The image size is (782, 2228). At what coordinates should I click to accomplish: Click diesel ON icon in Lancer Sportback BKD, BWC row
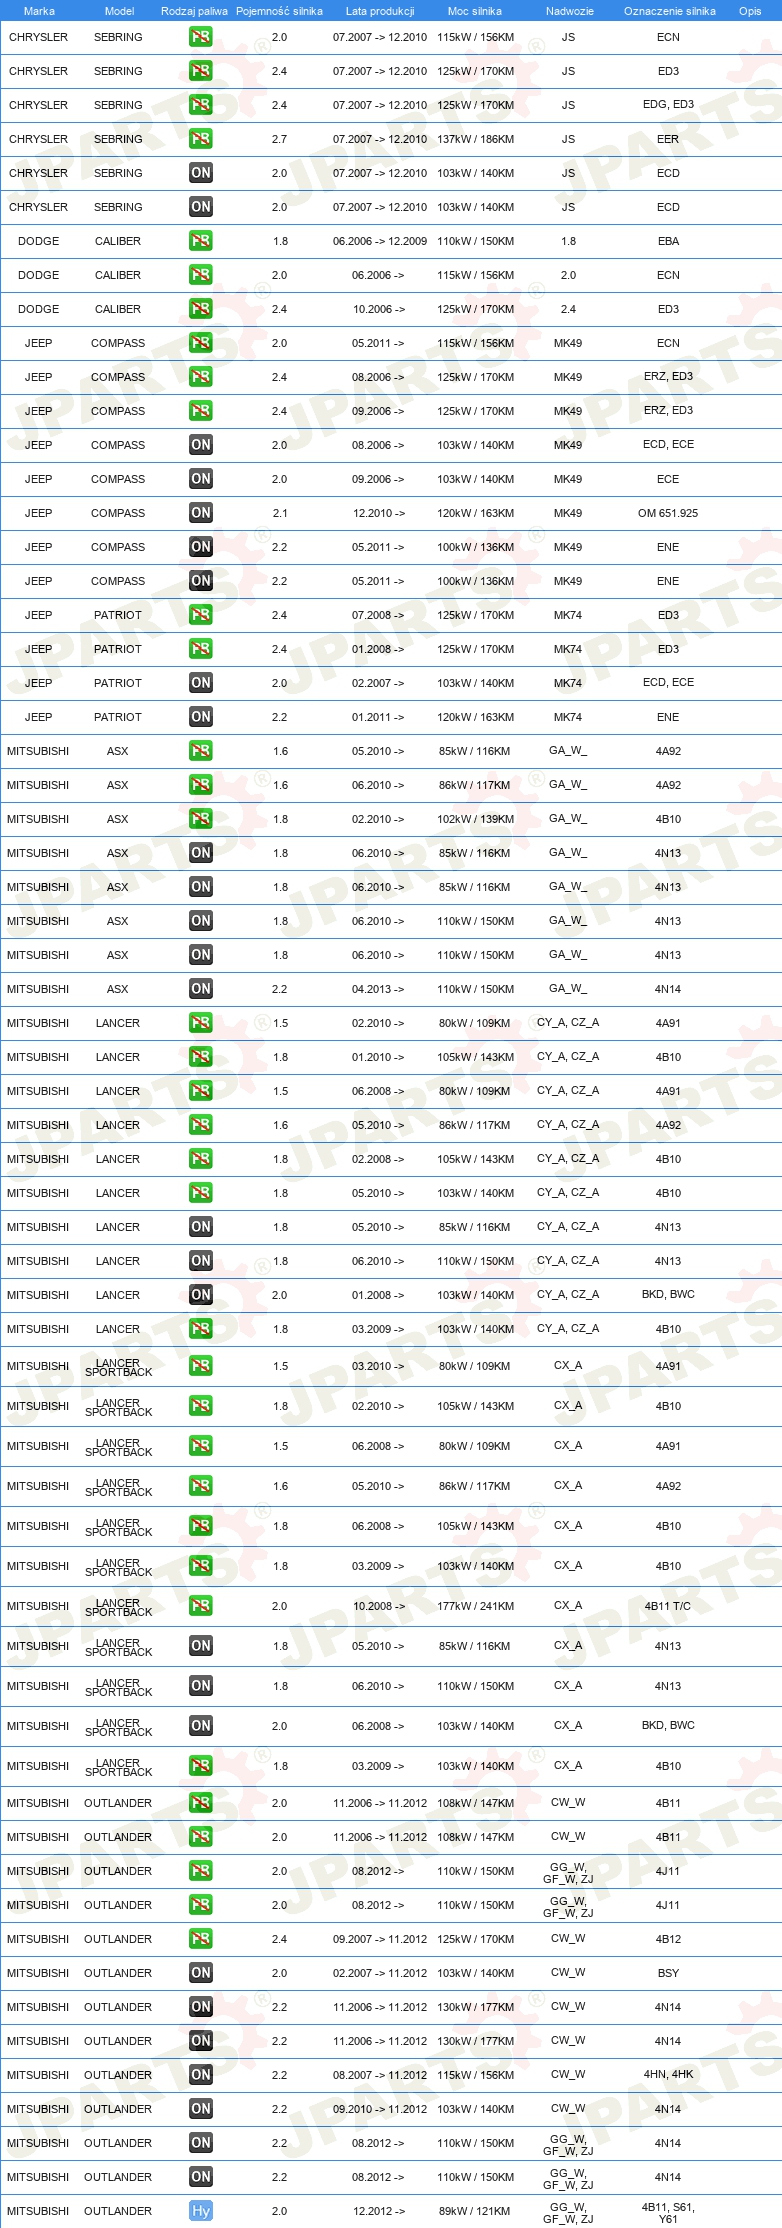tap(201, 1726)
